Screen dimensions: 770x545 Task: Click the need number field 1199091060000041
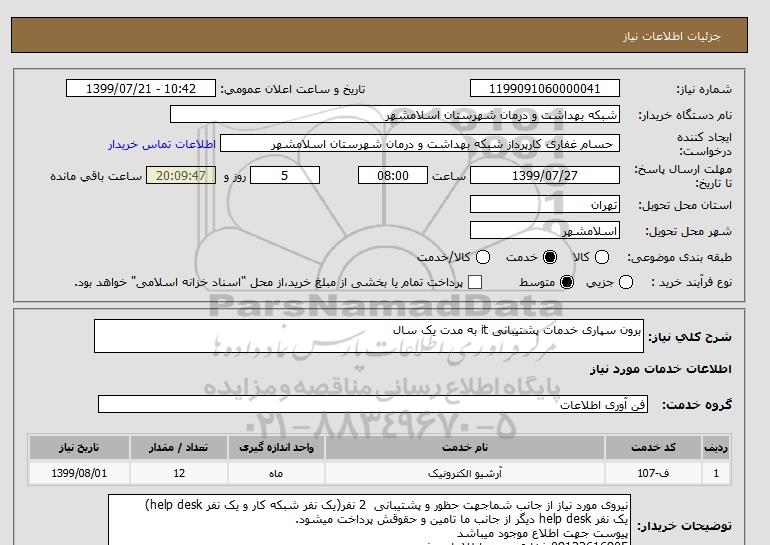(545, 88)
